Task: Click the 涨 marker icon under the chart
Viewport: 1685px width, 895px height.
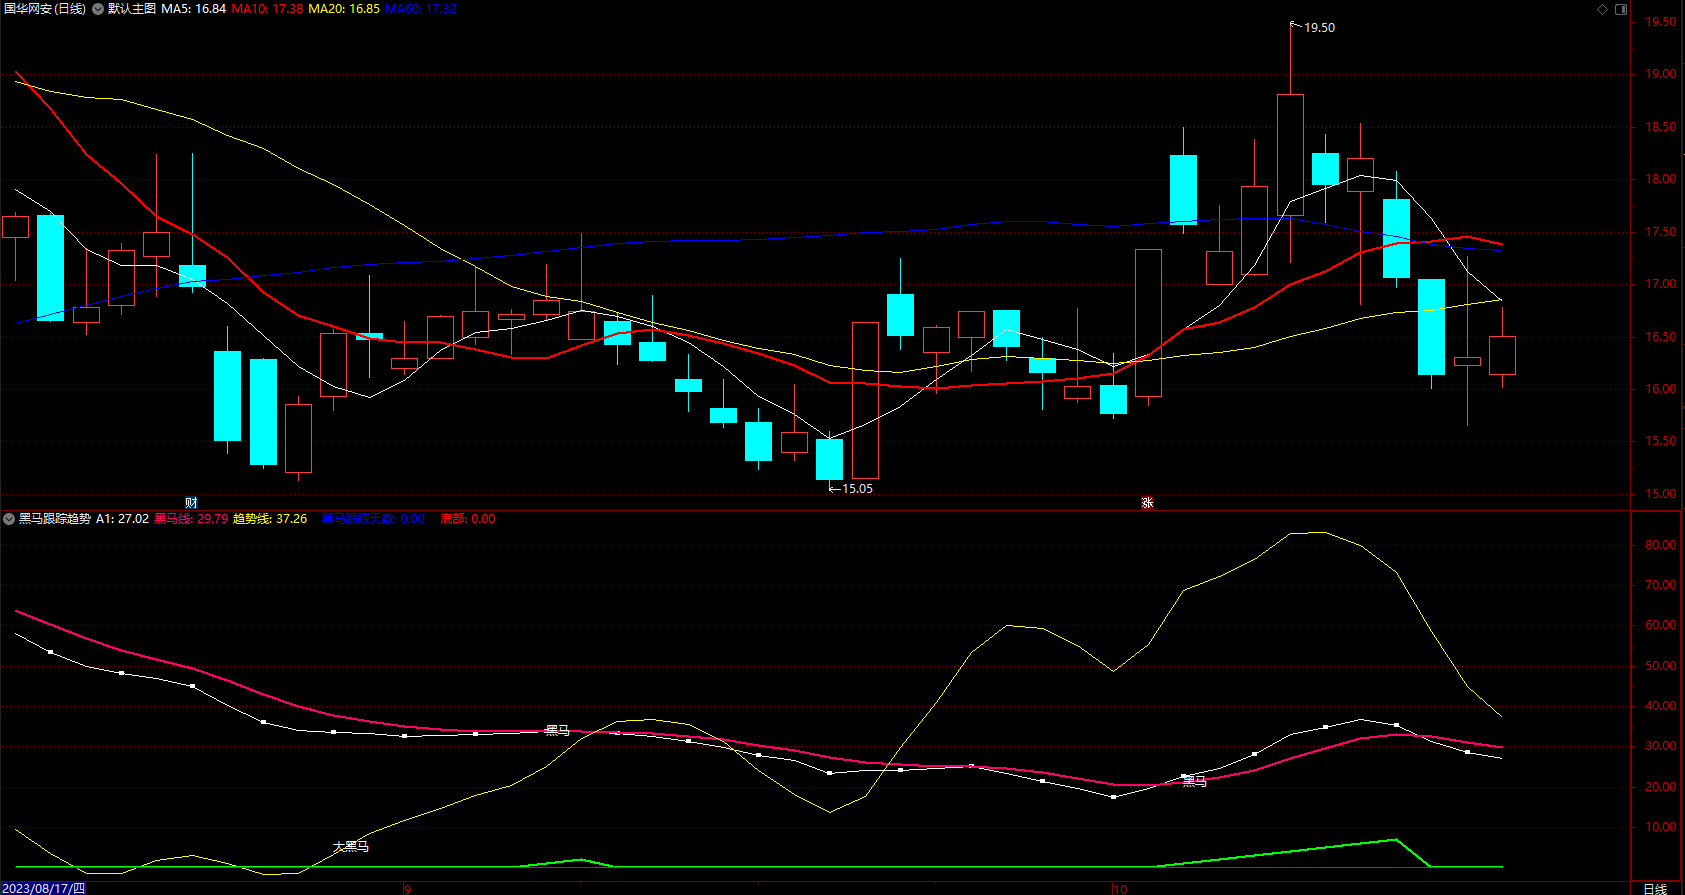Action: point(1147,502)
